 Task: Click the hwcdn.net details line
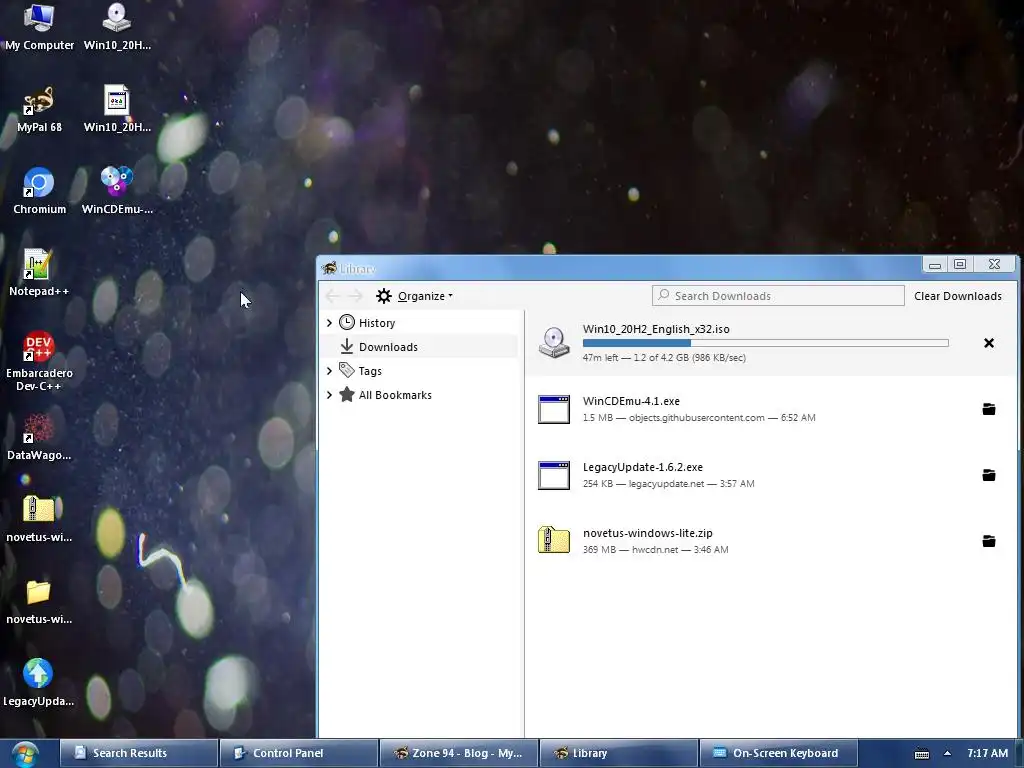[655, 550]
